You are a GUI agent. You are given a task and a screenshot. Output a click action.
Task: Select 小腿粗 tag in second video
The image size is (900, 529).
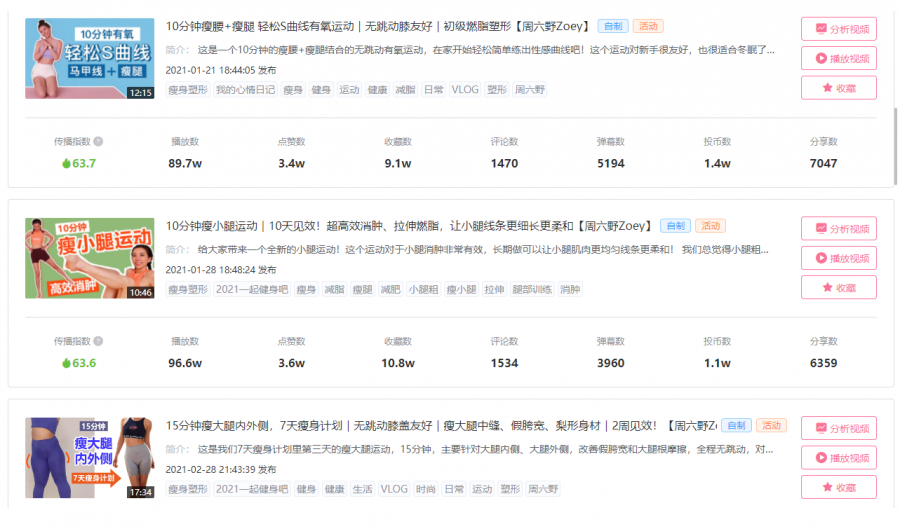point(423,289)
